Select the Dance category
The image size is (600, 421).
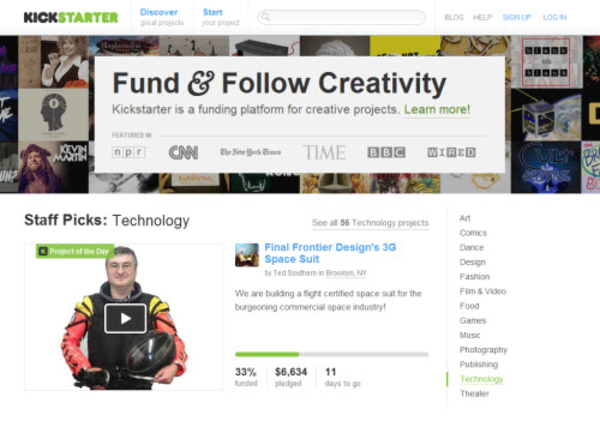(471, 248)
